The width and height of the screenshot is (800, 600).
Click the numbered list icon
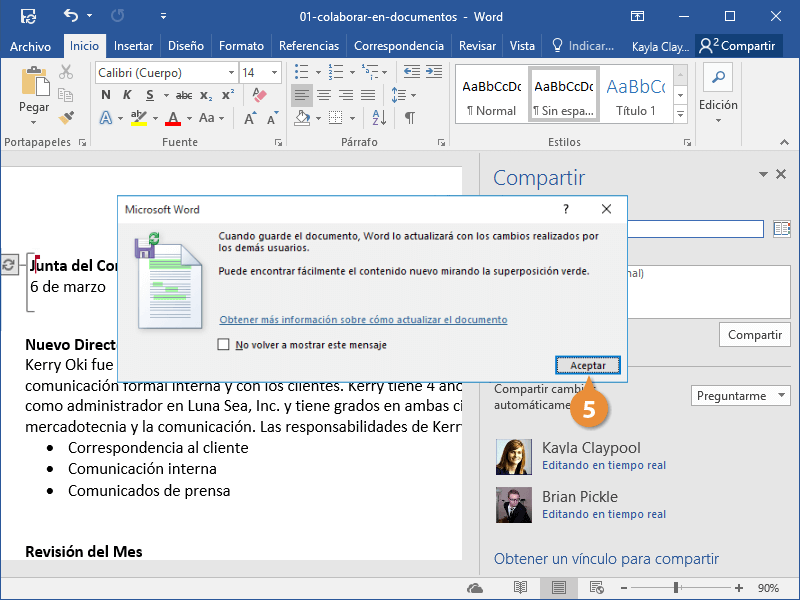pyautogui.click(x=336, y=72)
